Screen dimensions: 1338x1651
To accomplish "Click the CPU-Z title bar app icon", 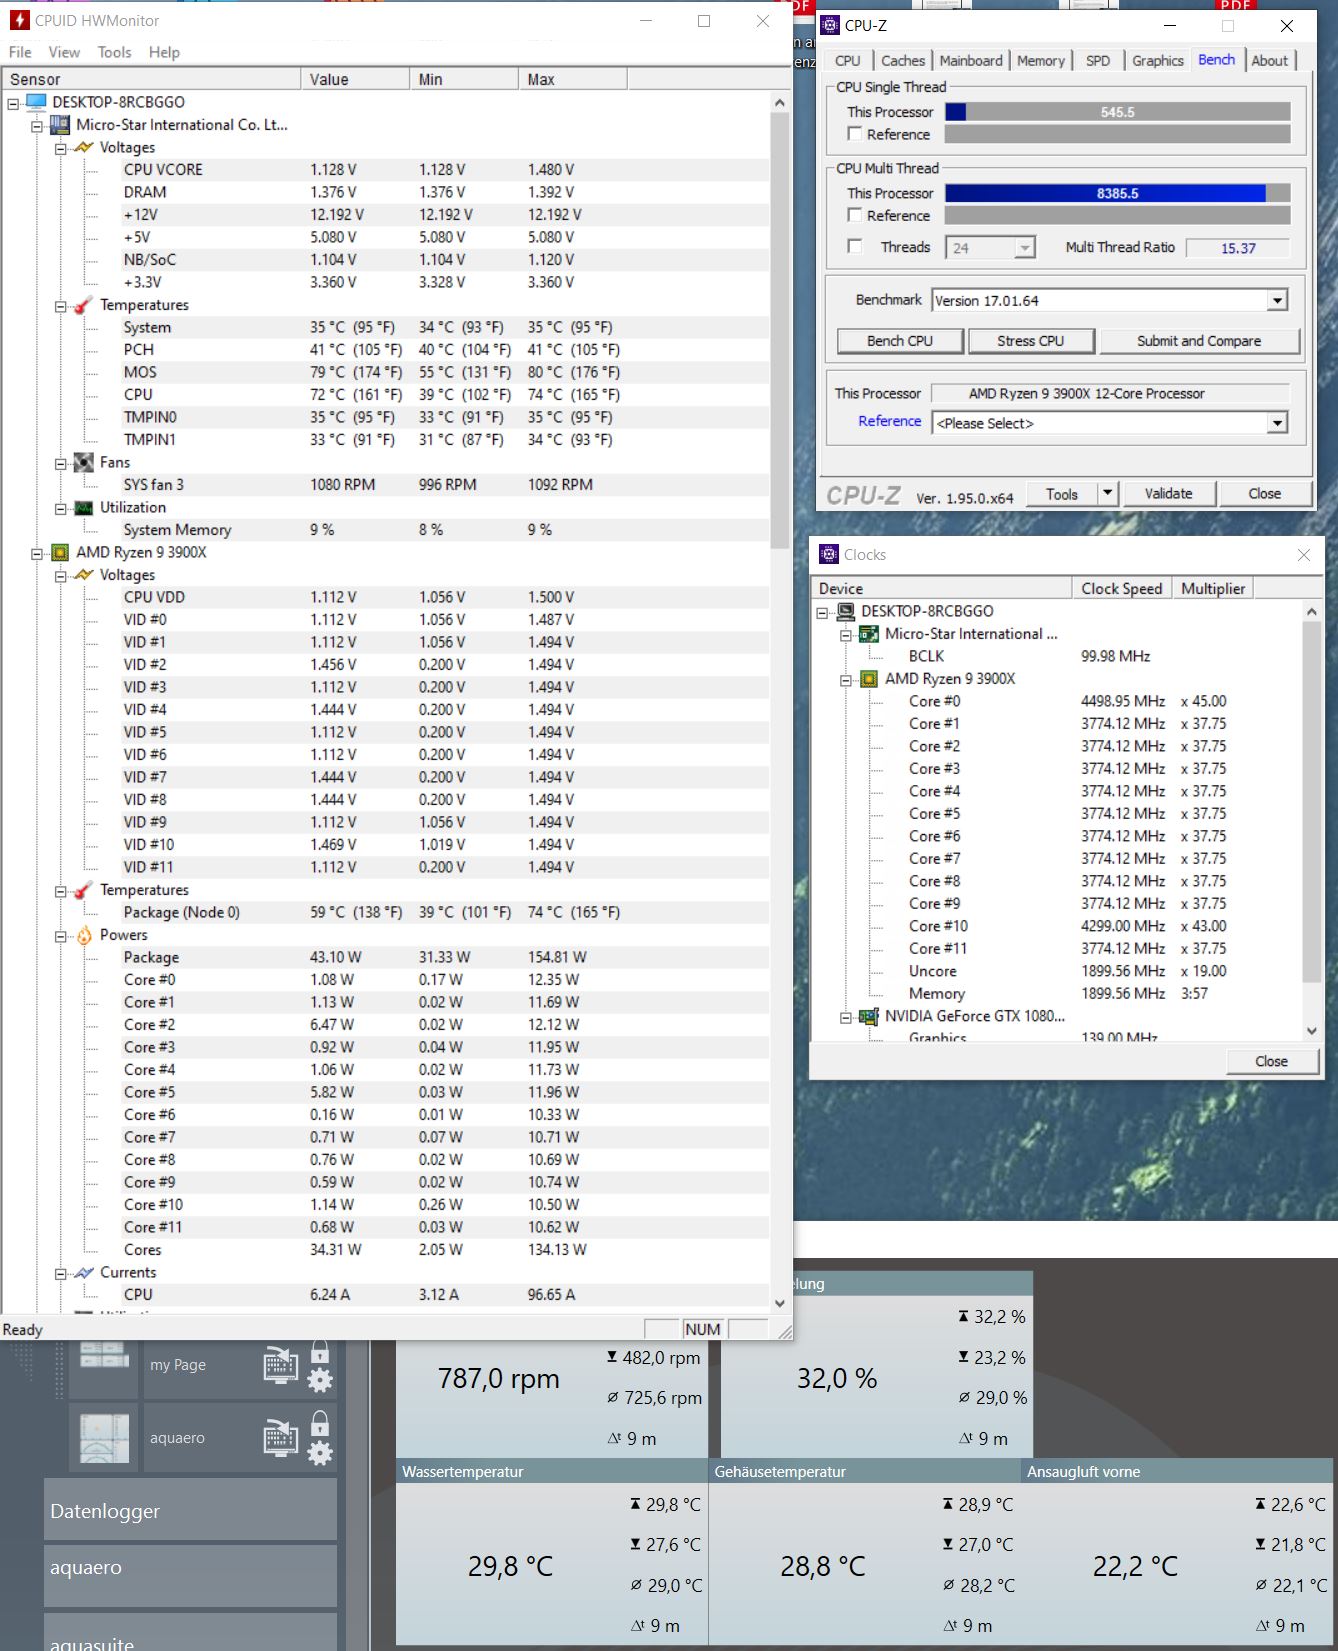I will (x=830, y=26).
